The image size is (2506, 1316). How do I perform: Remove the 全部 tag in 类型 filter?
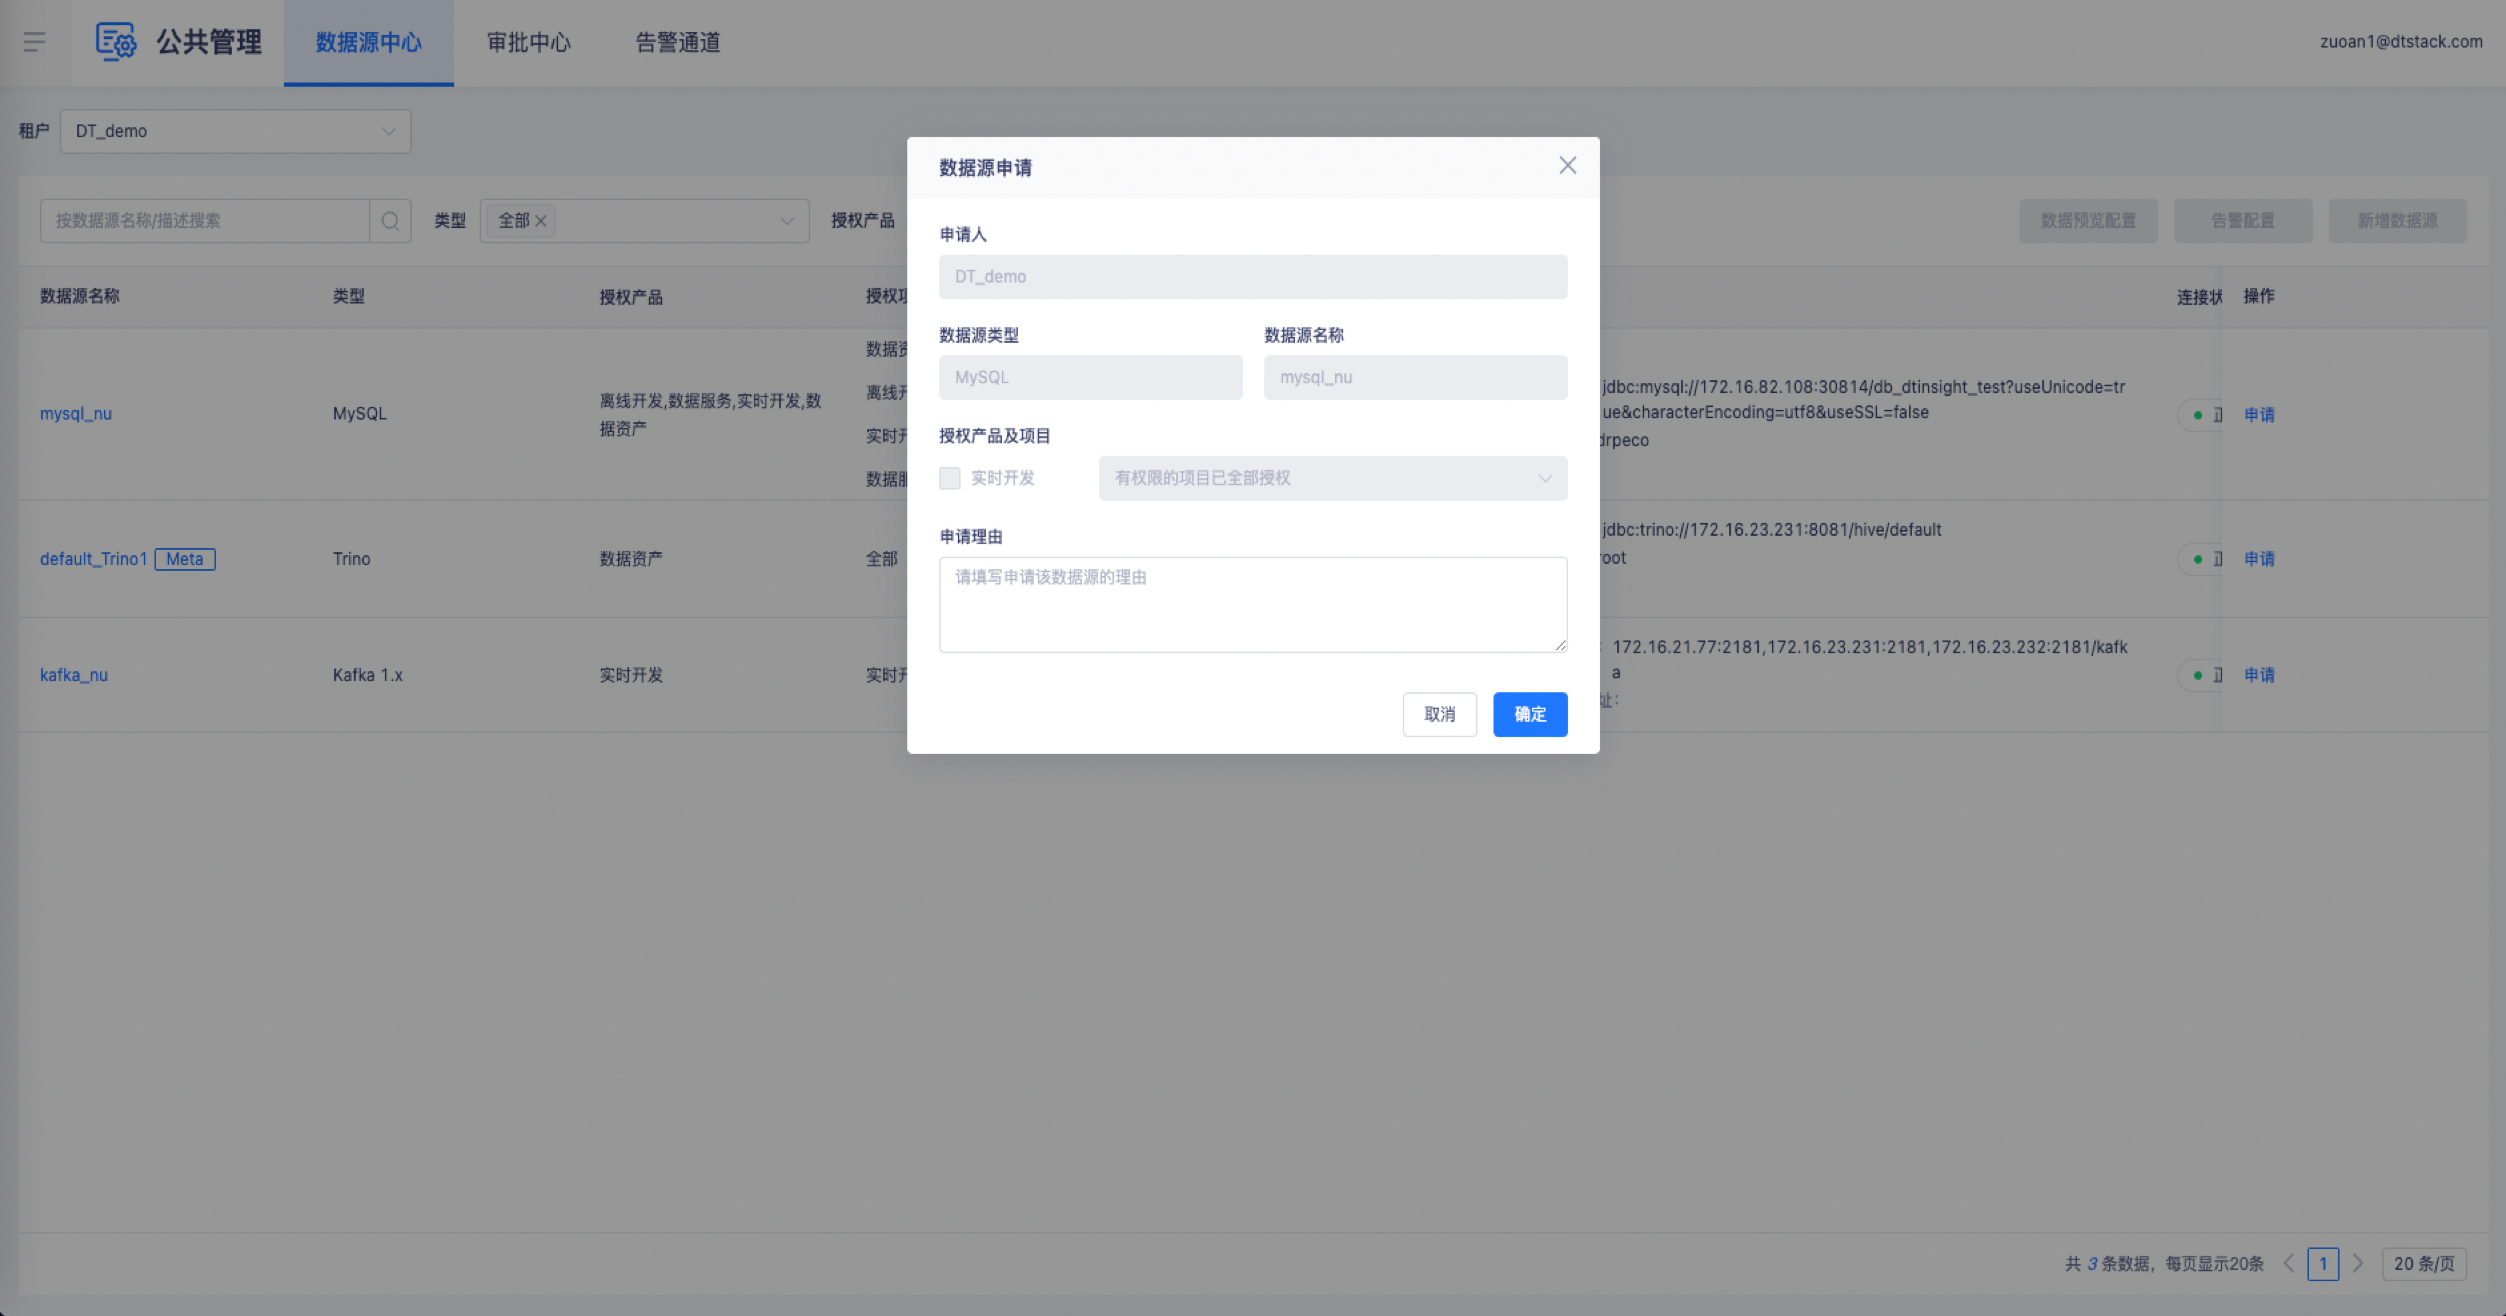pyautogui.click(x=541, y=221)
